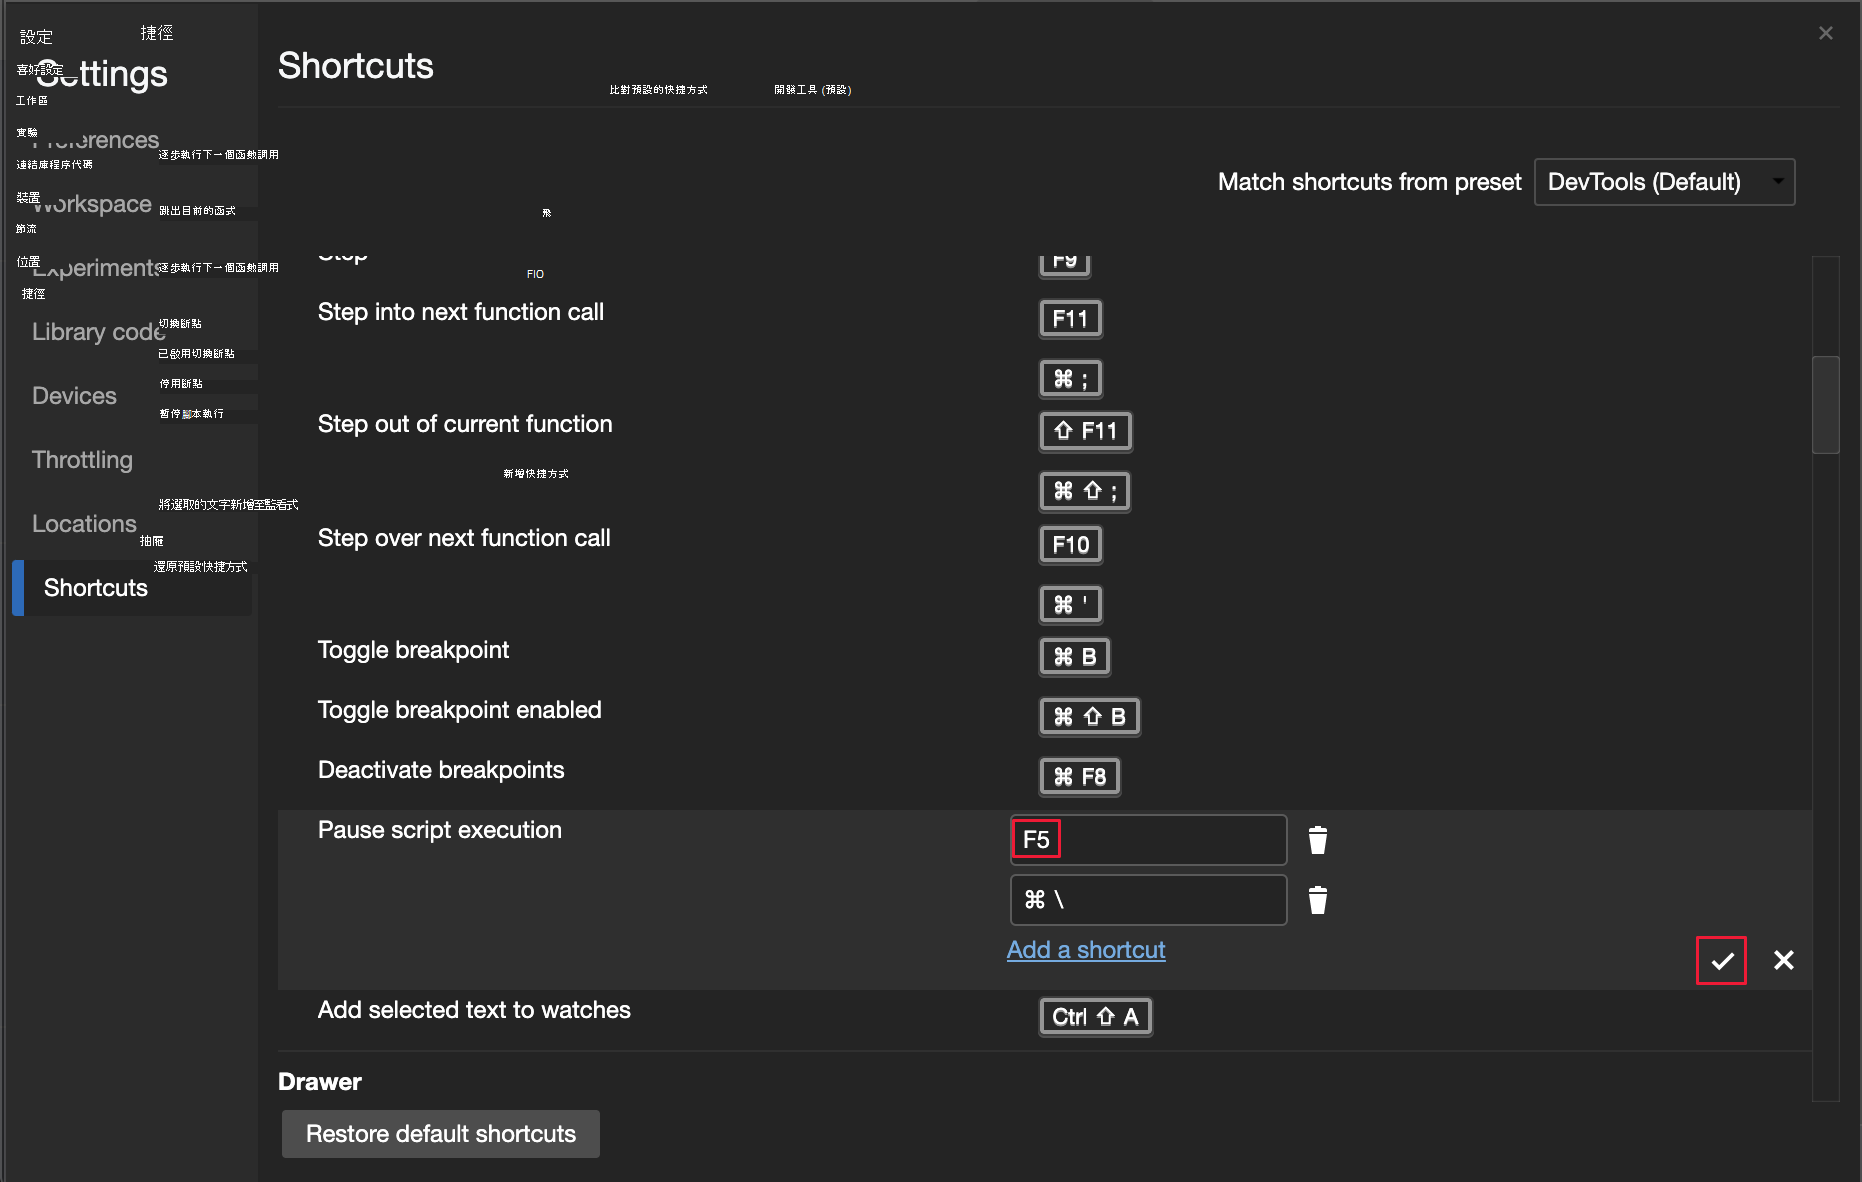Click the Restore default shortcuts button

click(440, 1133)
